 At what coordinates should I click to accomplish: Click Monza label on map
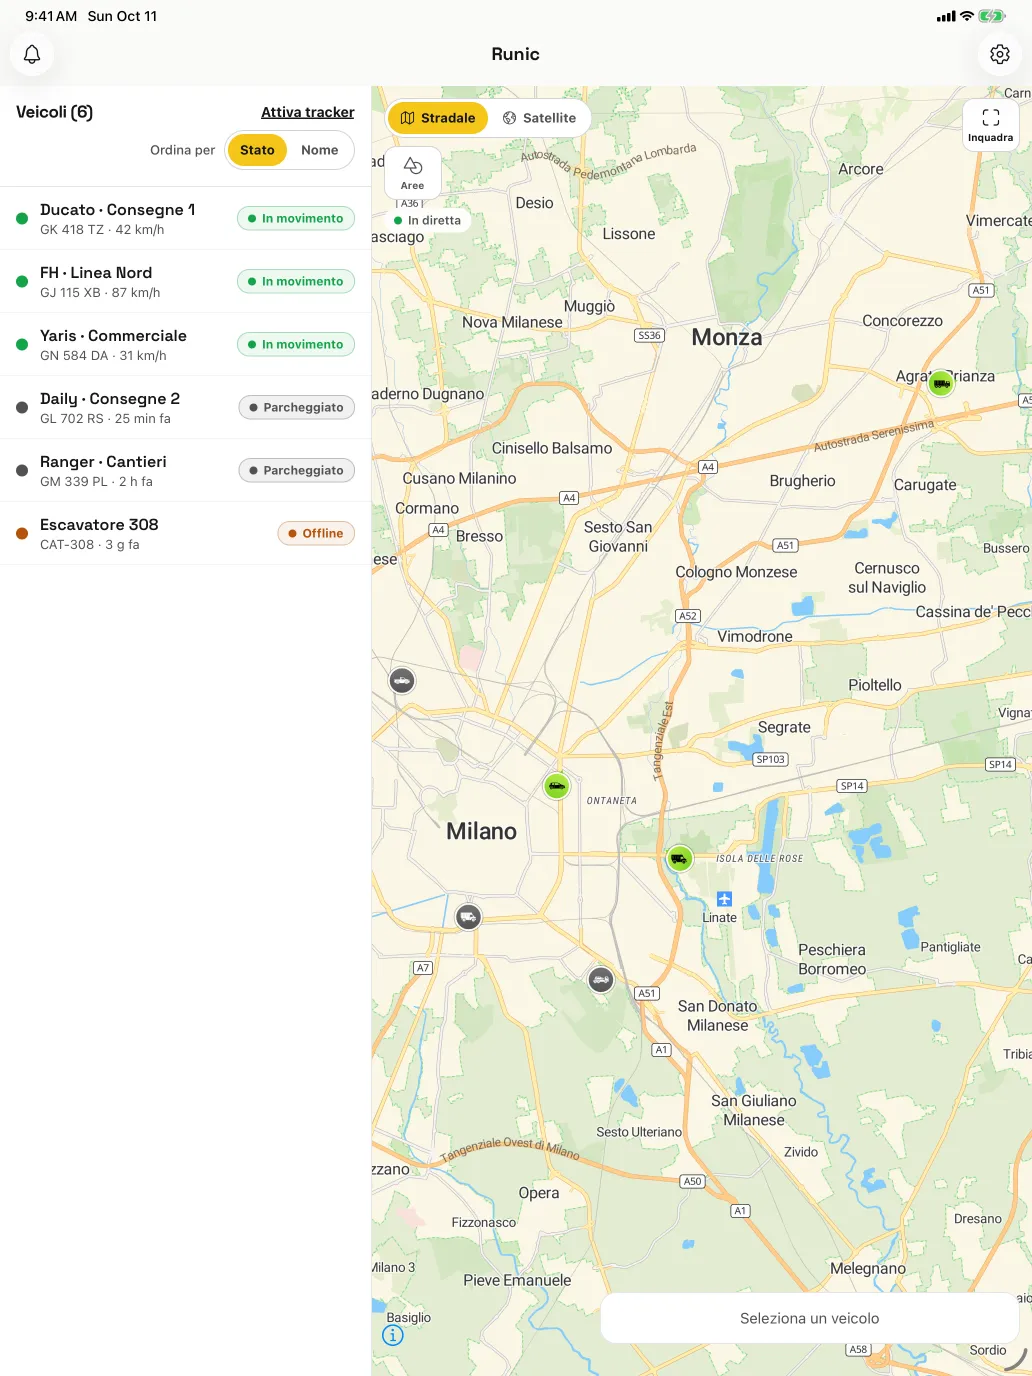click(727, 337)
